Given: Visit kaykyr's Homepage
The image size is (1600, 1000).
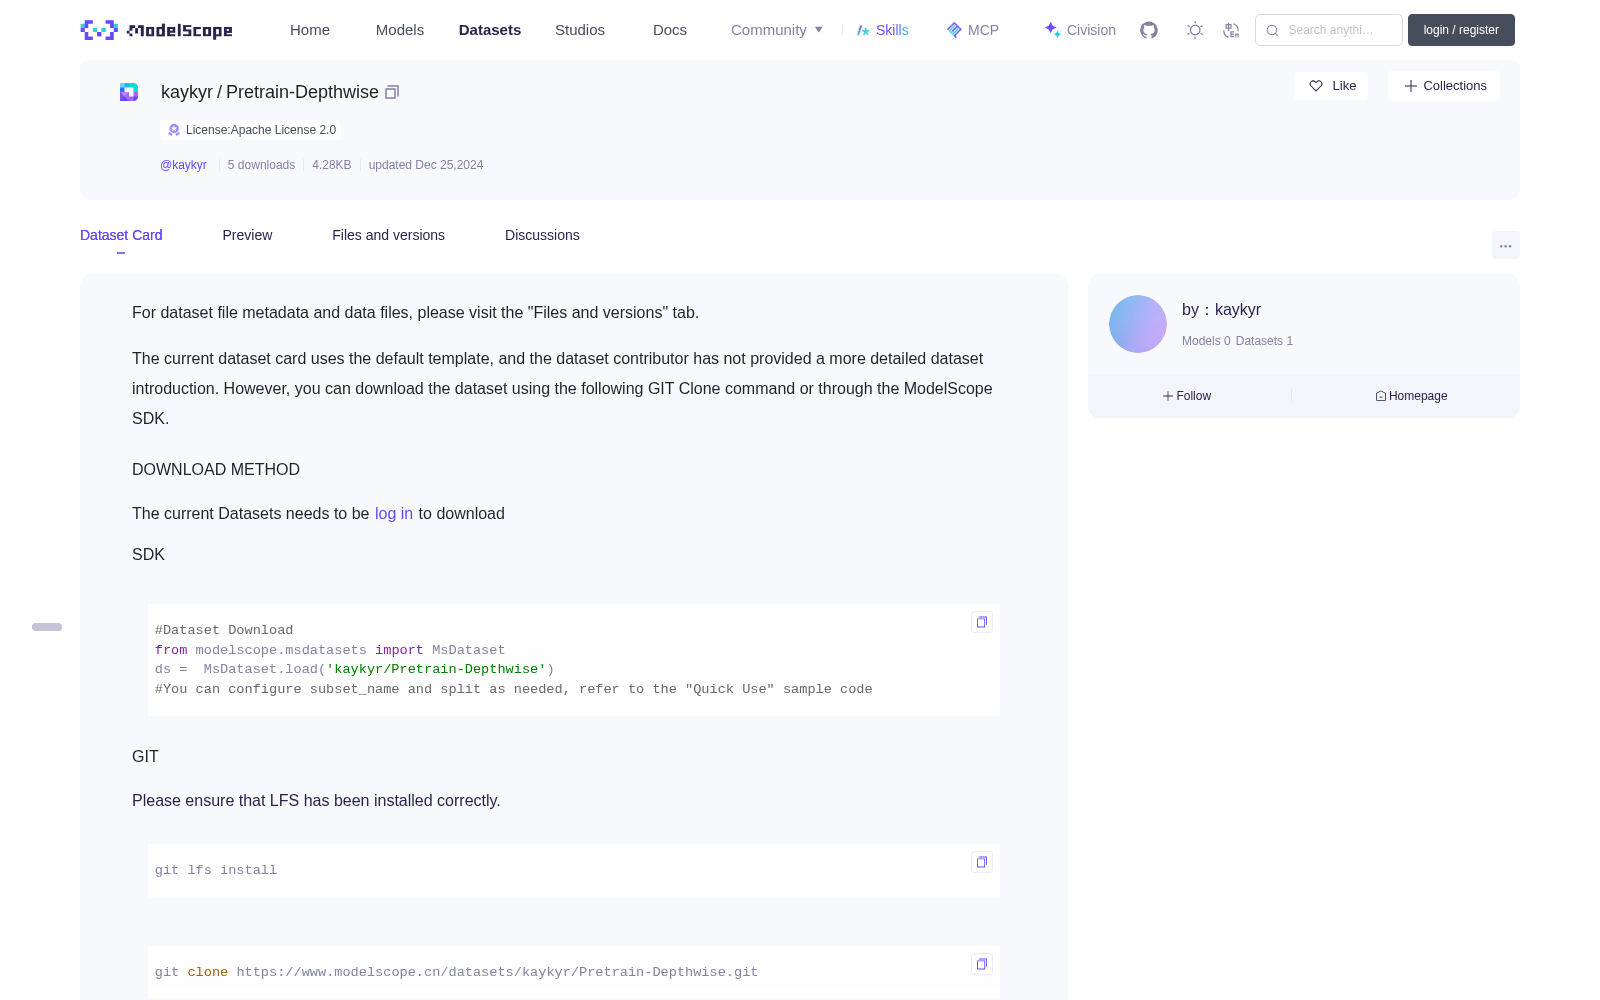Looking at the screenshot, I should pyautogui.click(x=1411, y=396).
